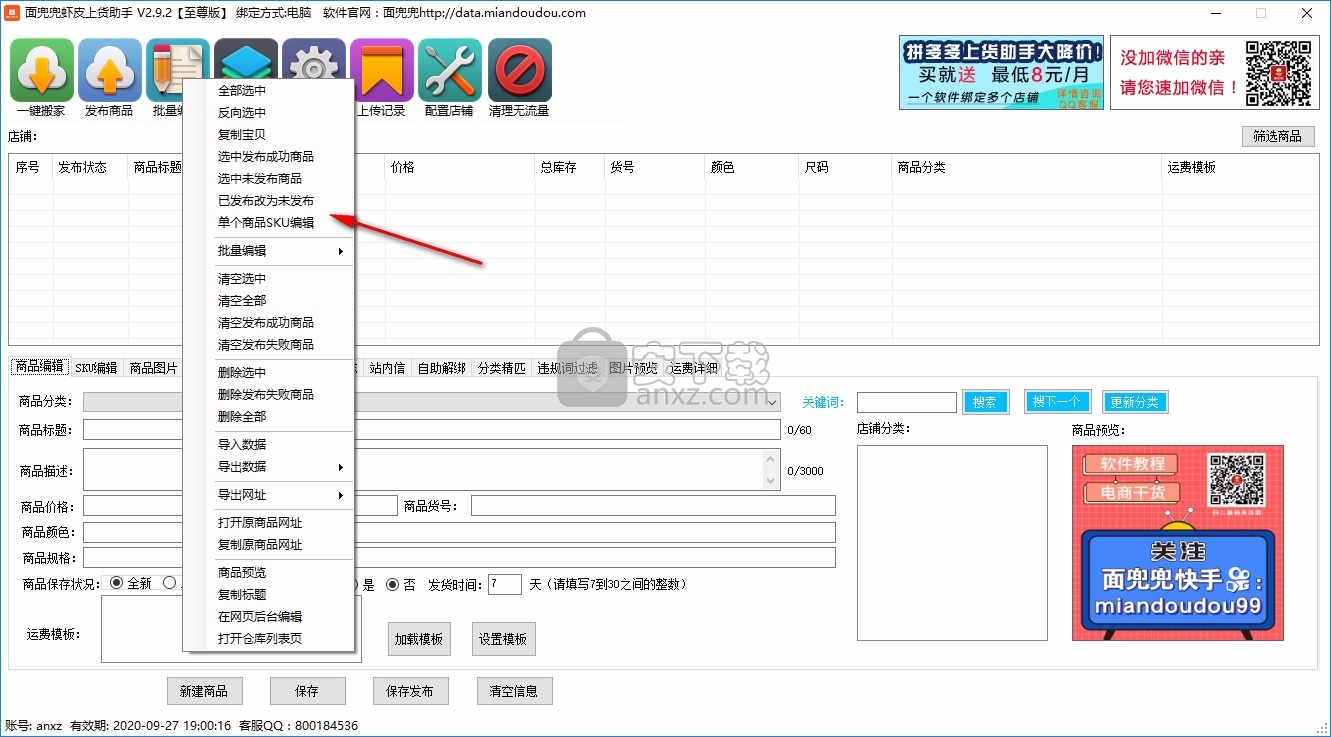Click the 商品描述 scrollbar down arrow
Screen dimensions: 1331x737
770,481
